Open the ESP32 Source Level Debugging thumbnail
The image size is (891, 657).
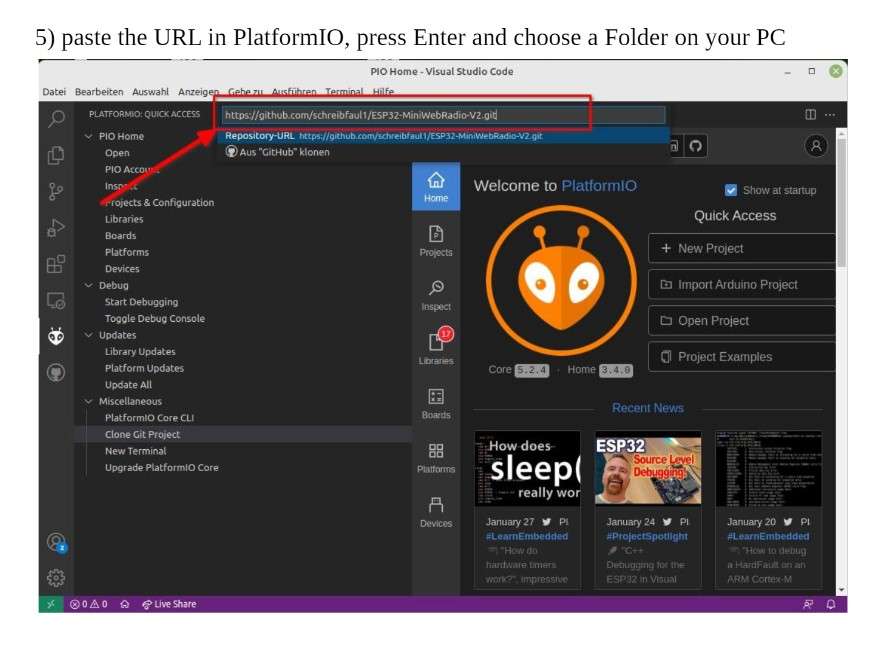[x=648, y=469]
